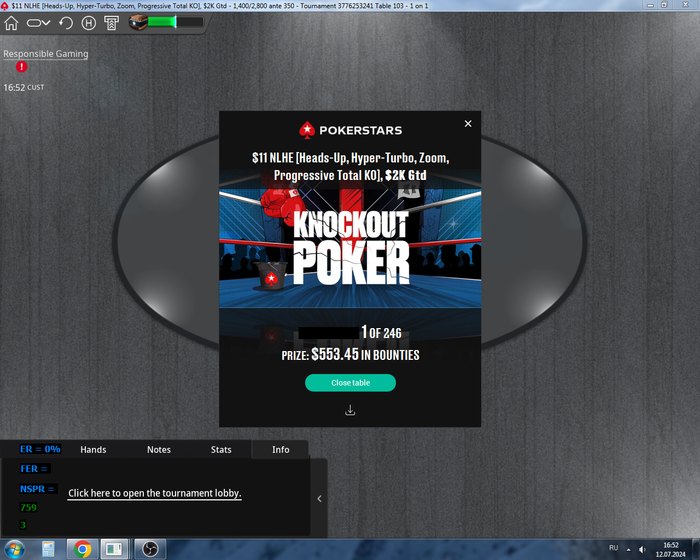Switch to the Notes tab

point(159,450)
